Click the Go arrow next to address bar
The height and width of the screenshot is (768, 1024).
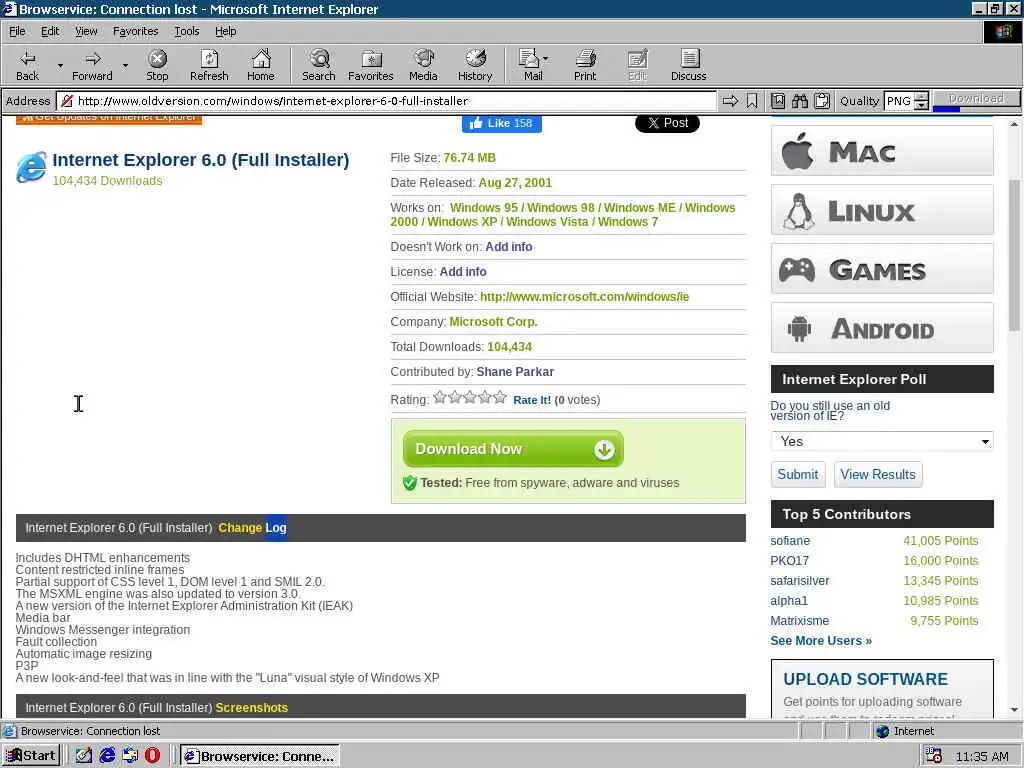pos(730,101)
